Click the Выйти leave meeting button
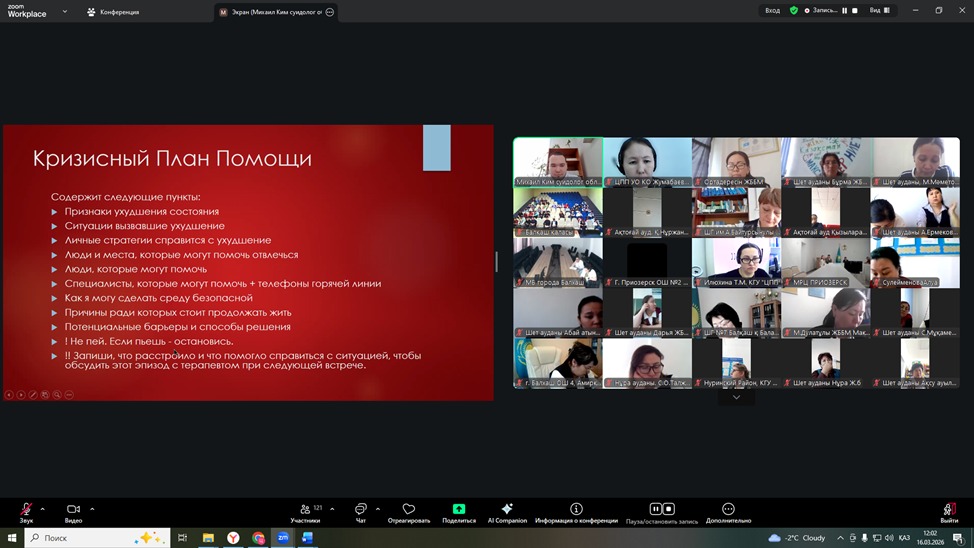 coord(948,510)
